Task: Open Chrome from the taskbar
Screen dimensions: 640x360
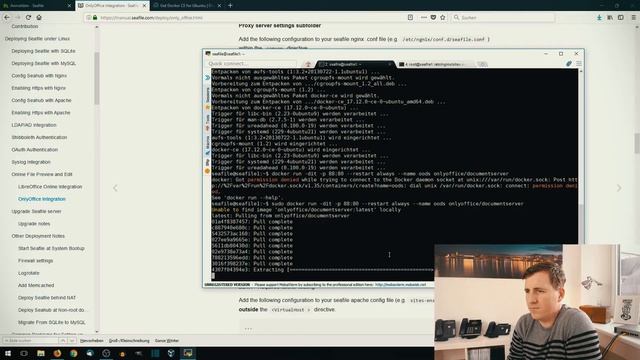Action: click(73, 353)
